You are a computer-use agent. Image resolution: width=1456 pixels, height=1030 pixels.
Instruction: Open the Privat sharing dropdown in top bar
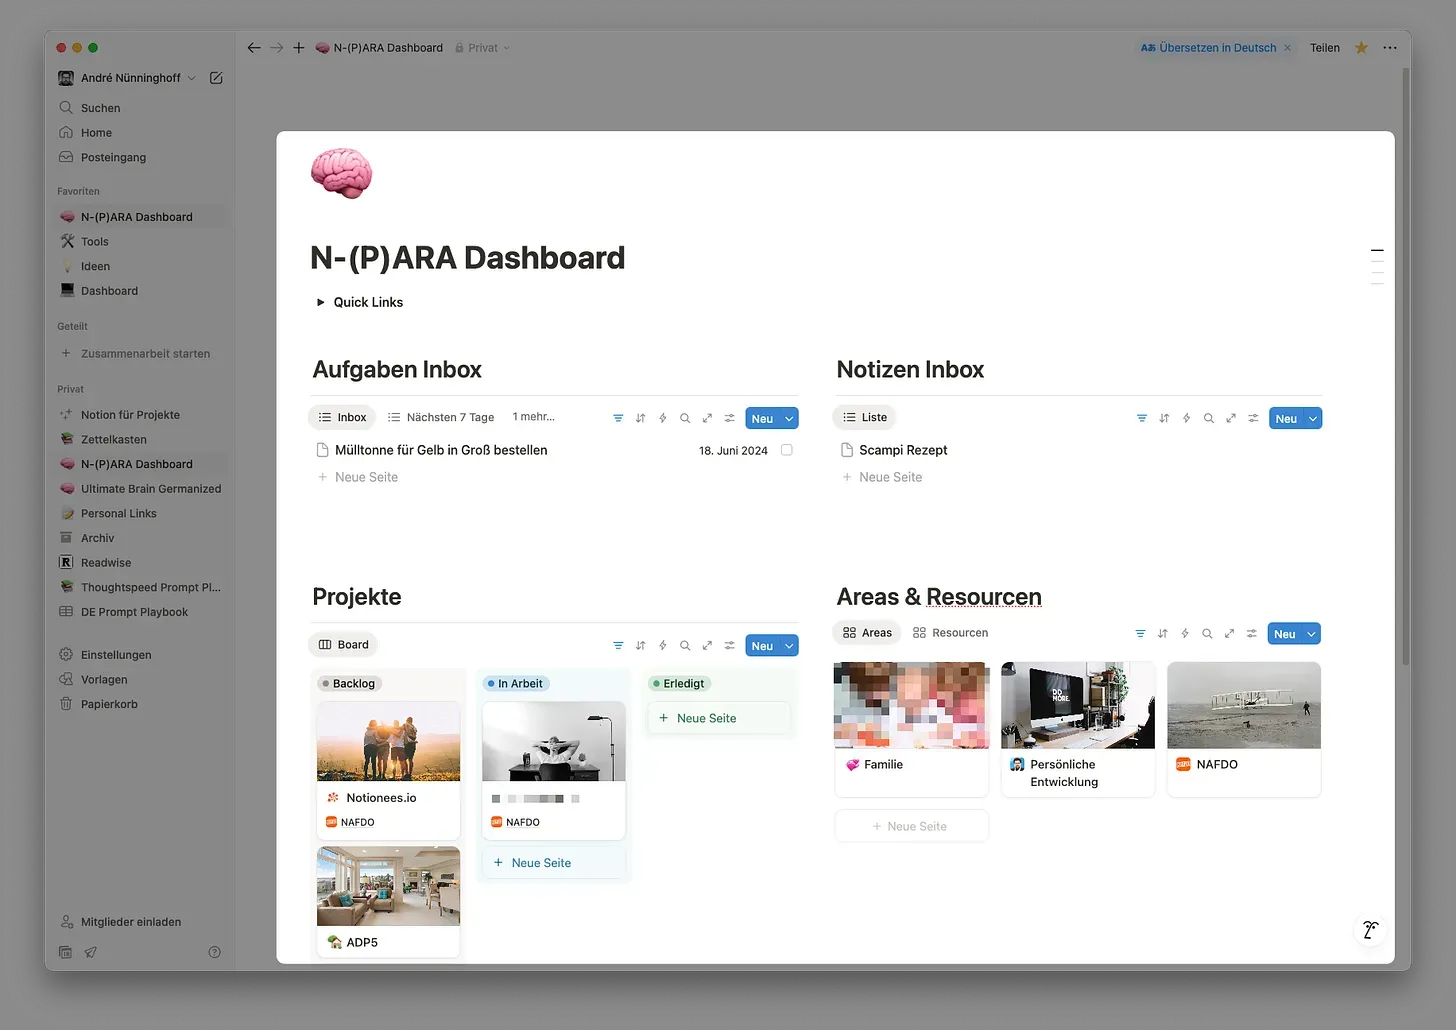[482, 48]
